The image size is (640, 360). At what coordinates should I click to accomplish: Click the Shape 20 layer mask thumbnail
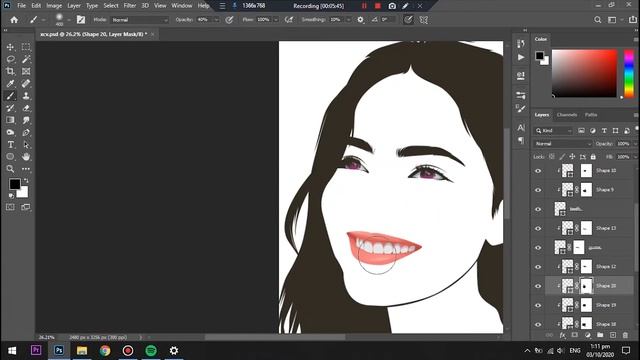coord(586,286)
